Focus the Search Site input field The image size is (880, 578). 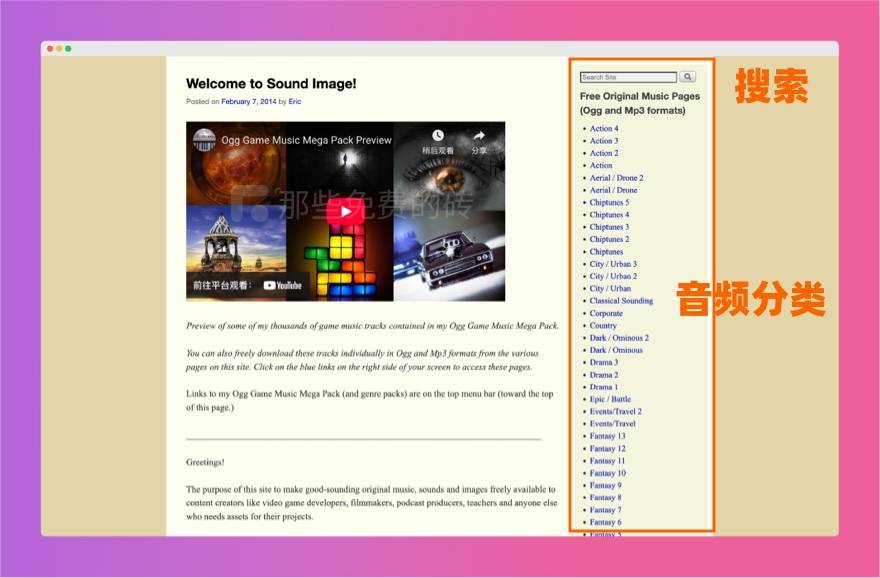click(x=628, y=77)
